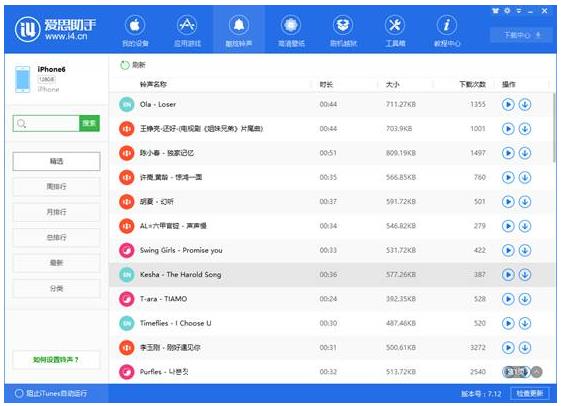Download the Swing Girls - Promise you ringtone

[x=525, y=250]
